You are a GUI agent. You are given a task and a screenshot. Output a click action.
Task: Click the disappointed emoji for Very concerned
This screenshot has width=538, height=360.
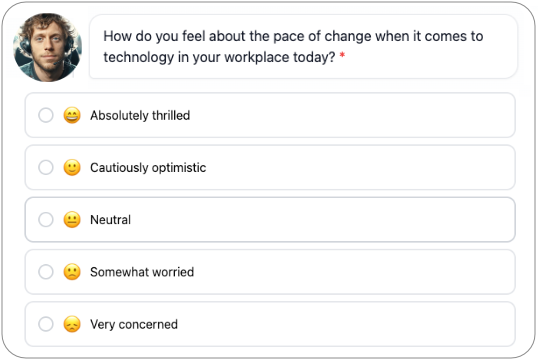click(72, 324)
